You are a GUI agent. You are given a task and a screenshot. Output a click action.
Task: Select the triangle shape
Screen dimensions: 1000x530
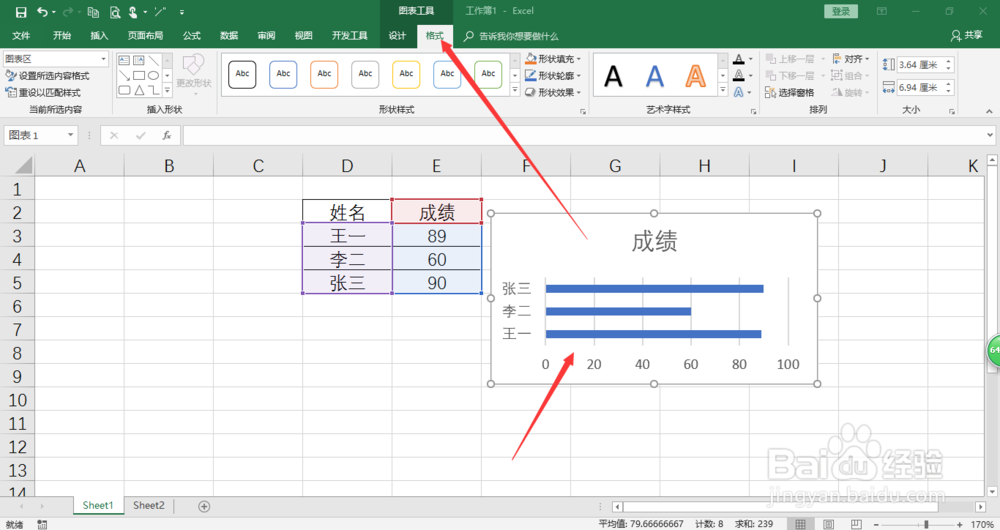tap(138, 90)
